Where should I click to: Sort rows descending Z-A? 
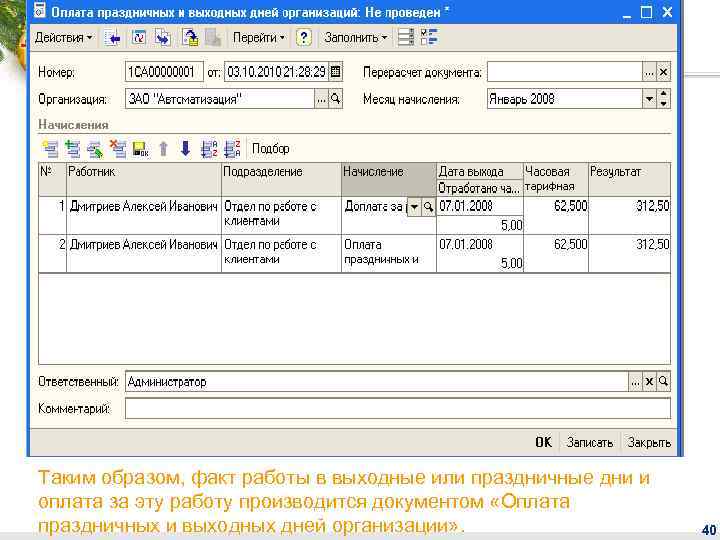pos(232,149)
